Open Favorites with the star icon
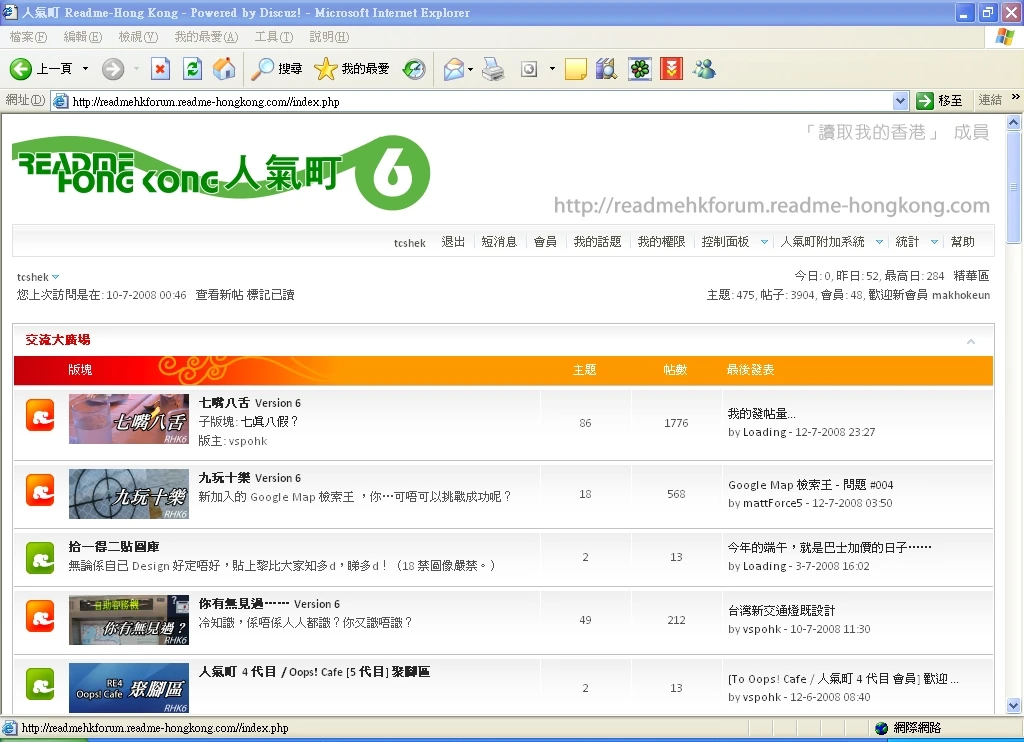 325,69
